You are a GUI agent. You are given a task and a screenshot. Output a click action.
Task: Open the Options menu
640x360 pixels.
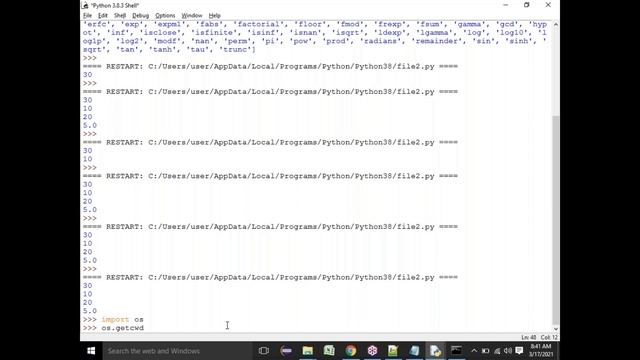(x=165, y=16)
